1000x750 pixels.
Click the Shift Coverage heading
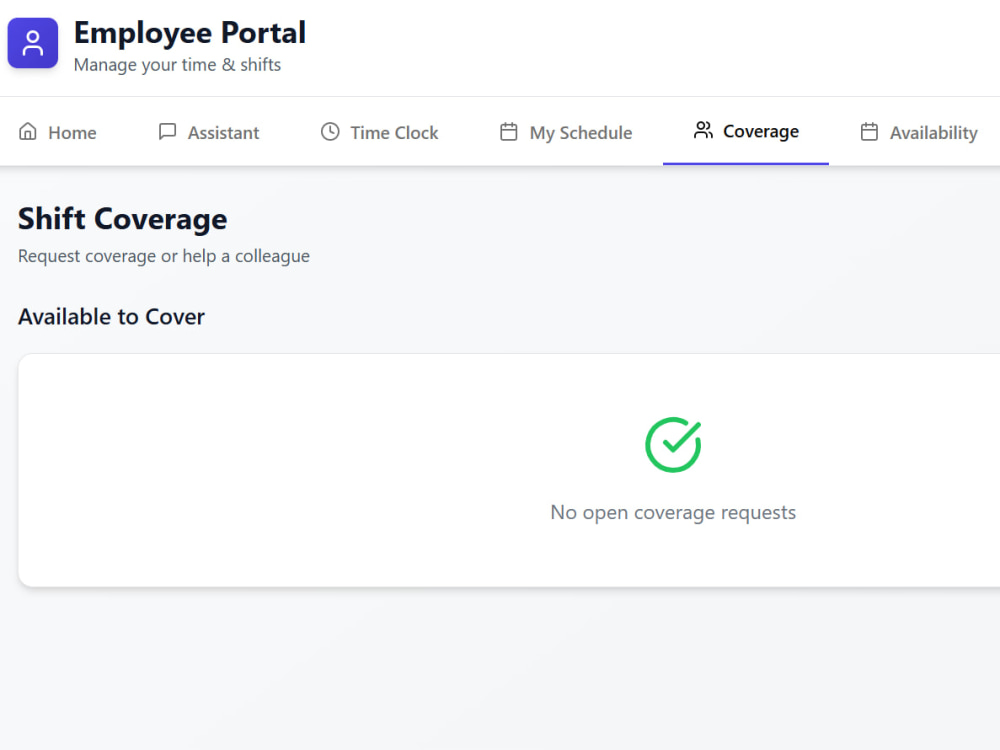coord(122,219)
